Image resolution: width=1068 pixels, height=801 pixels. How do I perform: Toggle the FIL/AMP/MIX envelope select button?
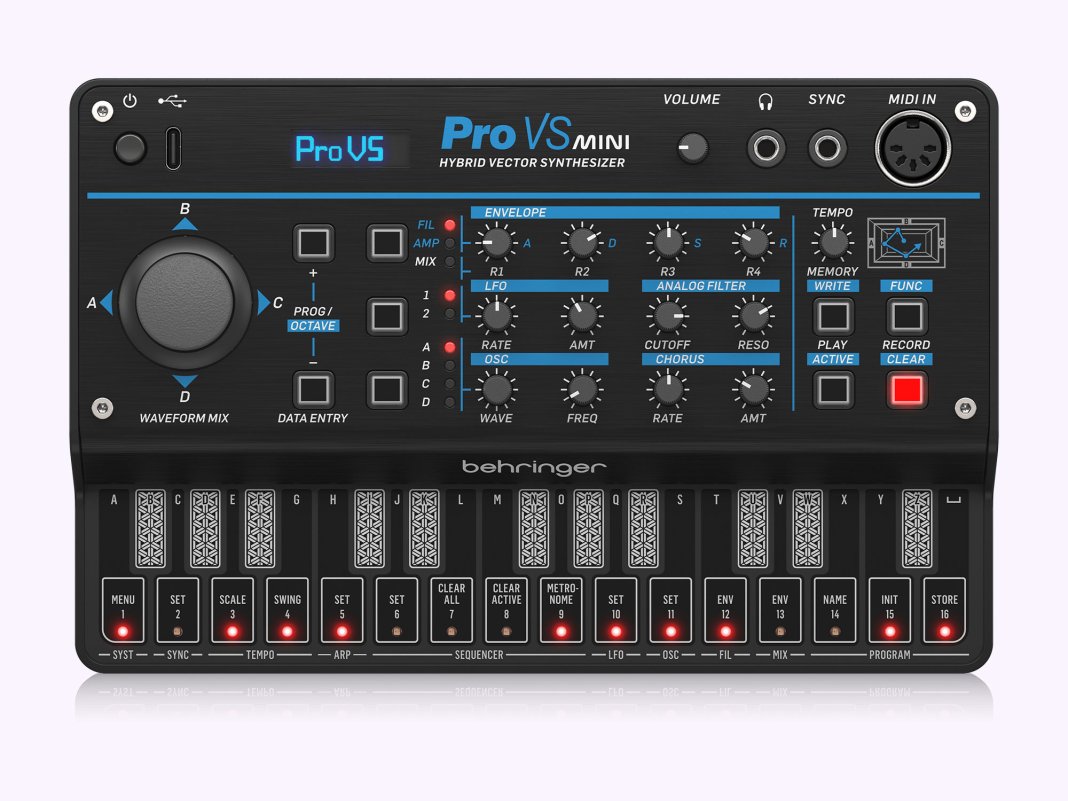[387, 242]
